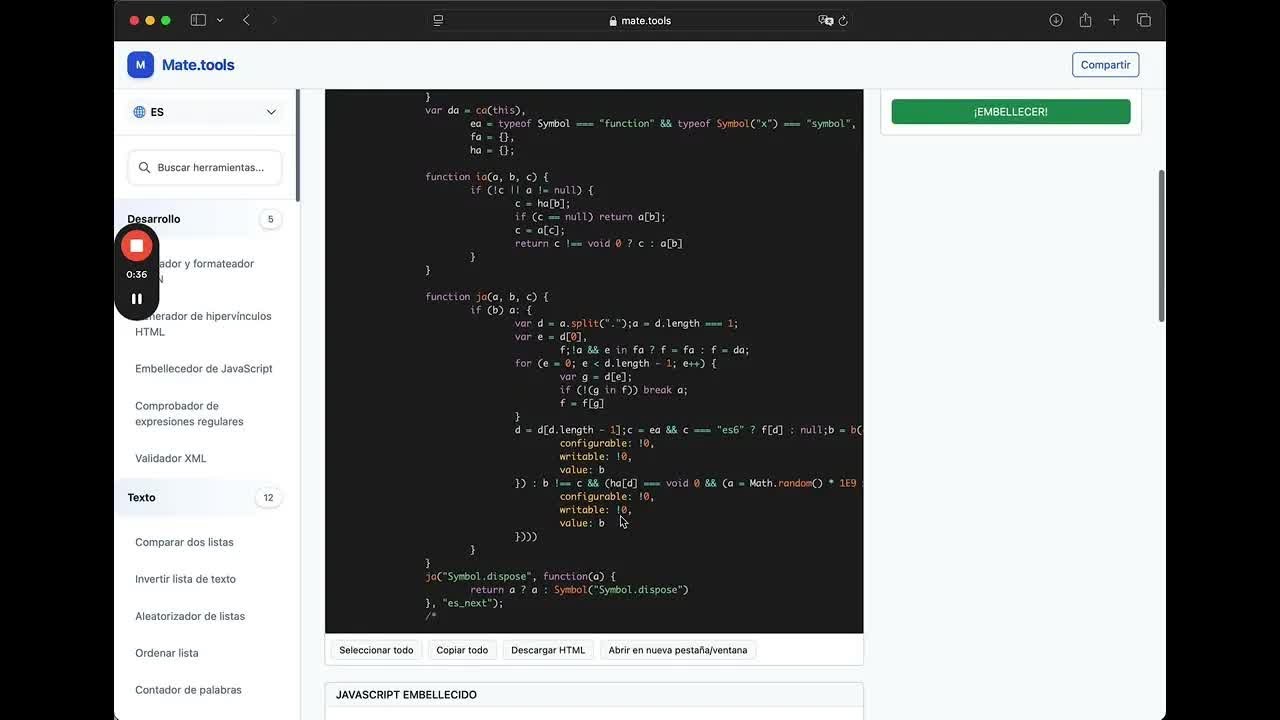Open Comprobador de expresiones regulares

click(x=205, y=414)
